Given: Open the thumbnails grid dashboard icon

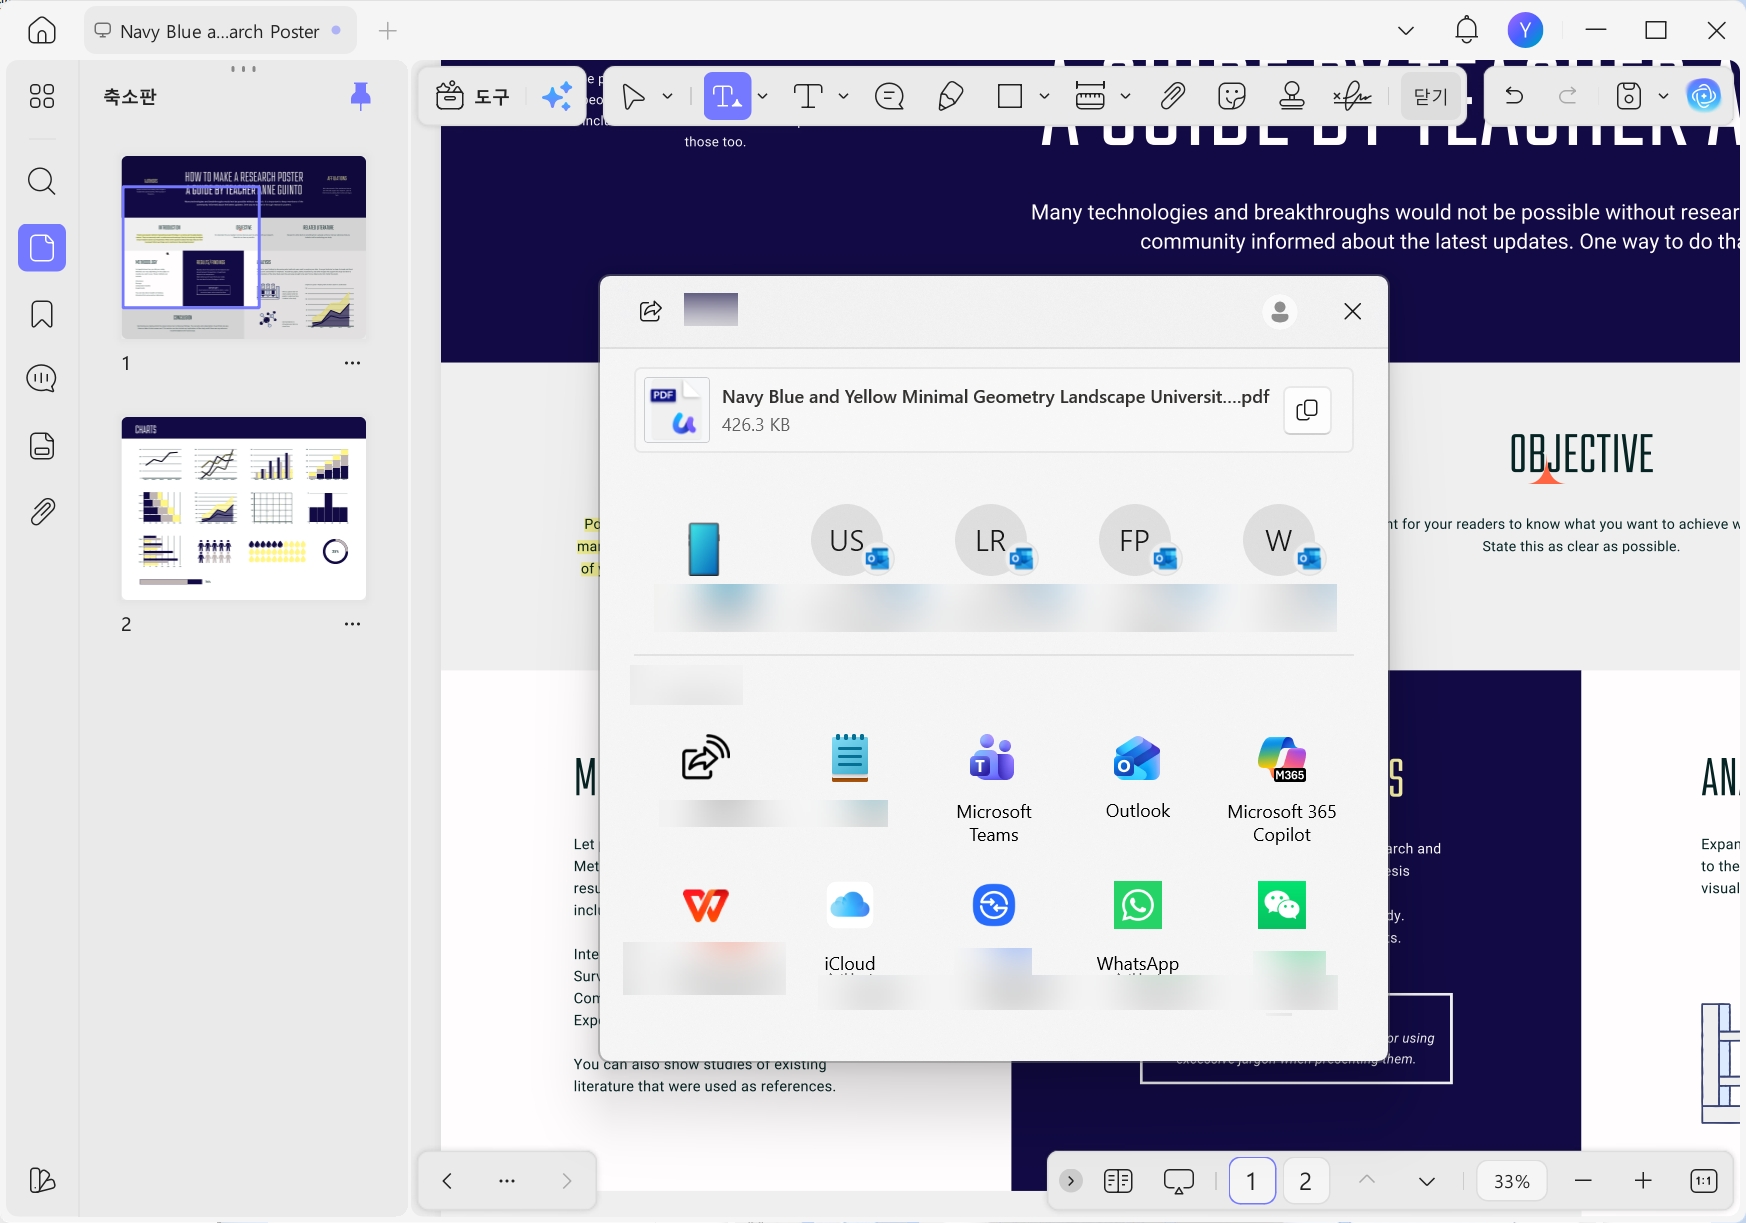Looking at the screenshot, I should pyautogui.click(x=42, y=96).
